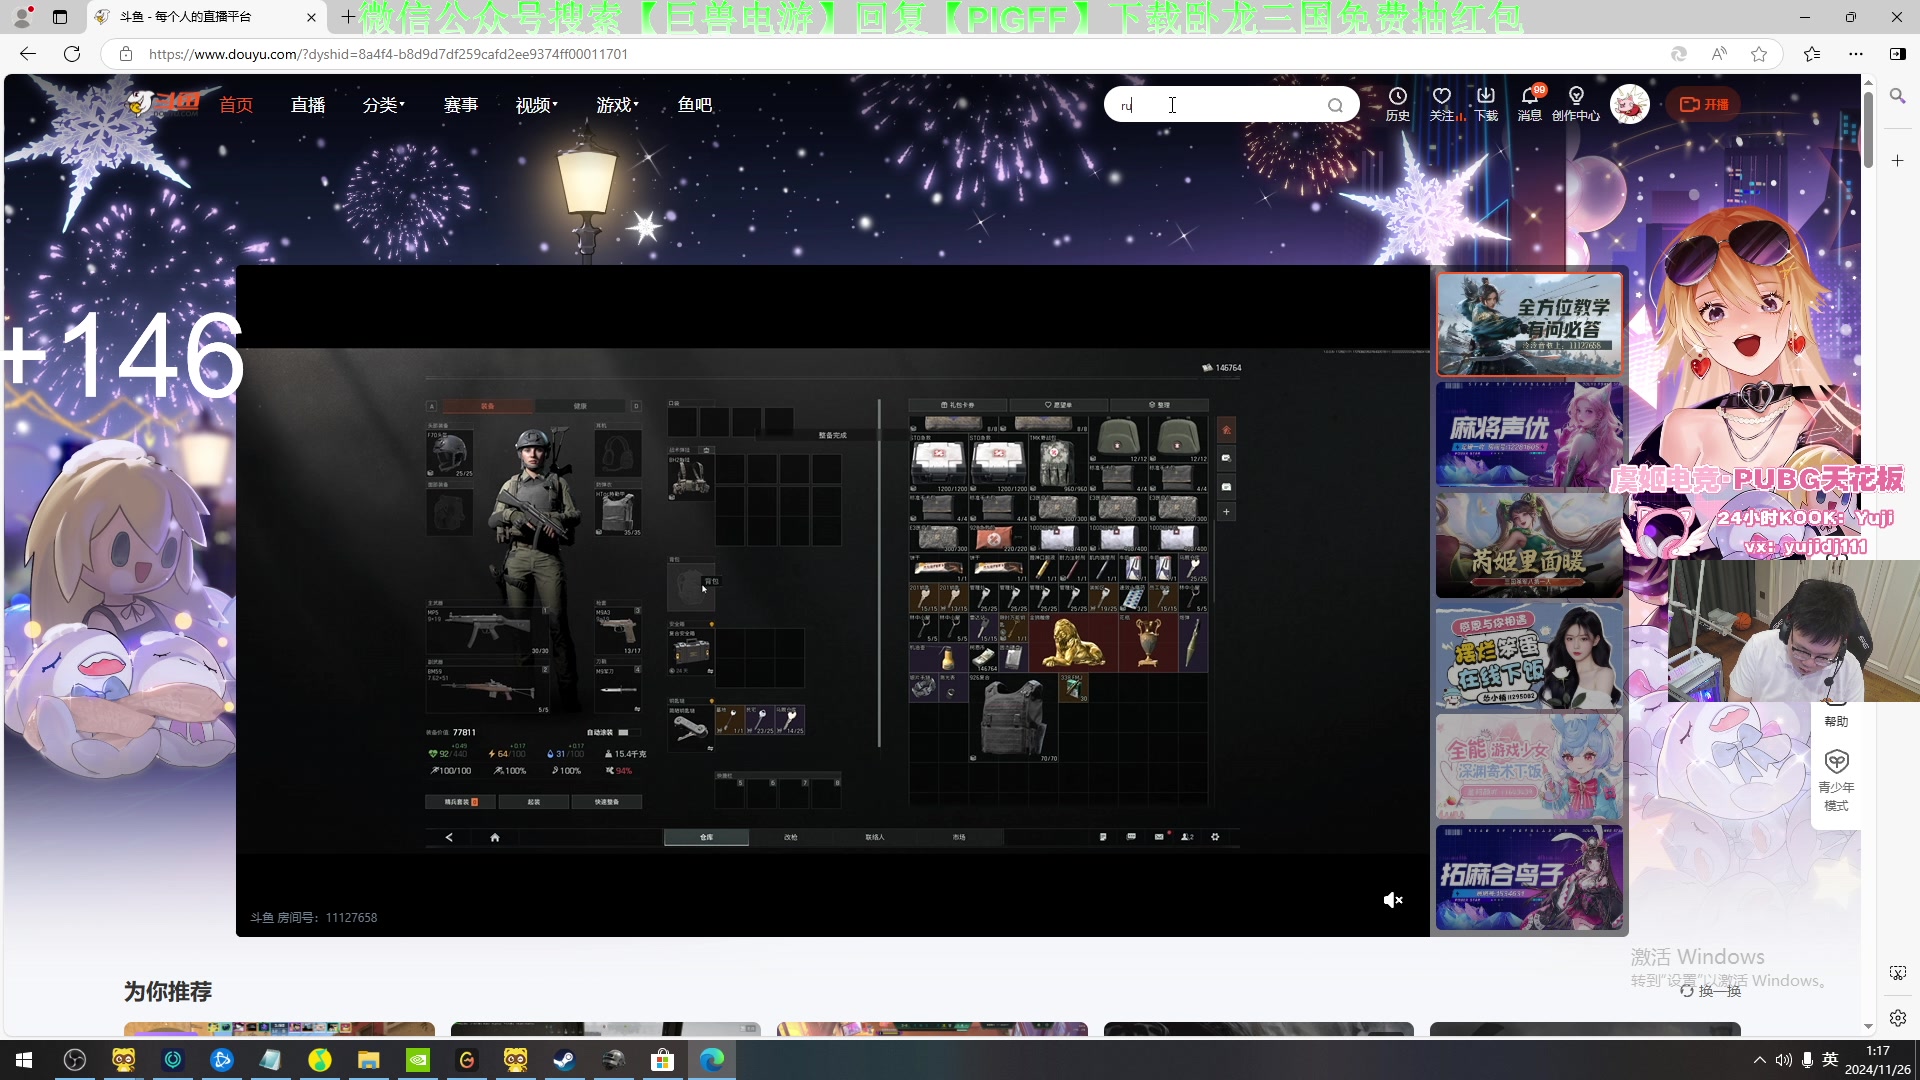Select the 全方位教学 stream thumbnail
This screenshot has width=1920, height=1080.
pyautogui.click(x=1529, y=324)
